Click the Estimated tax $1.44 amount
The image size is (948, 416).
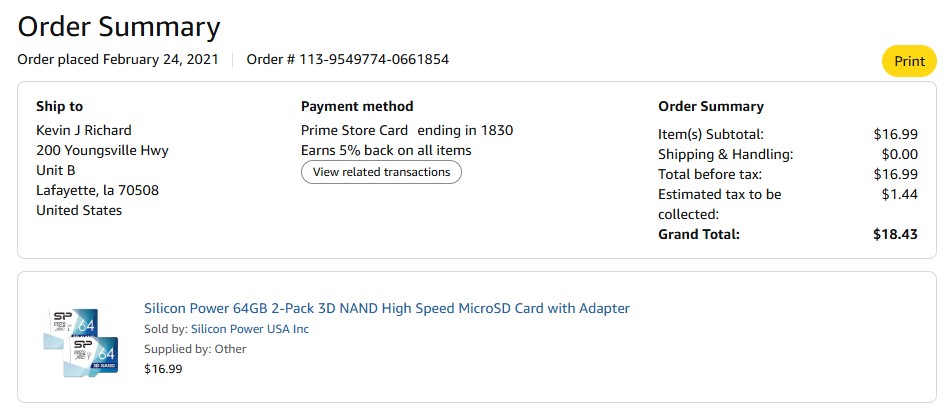[899, 194]
